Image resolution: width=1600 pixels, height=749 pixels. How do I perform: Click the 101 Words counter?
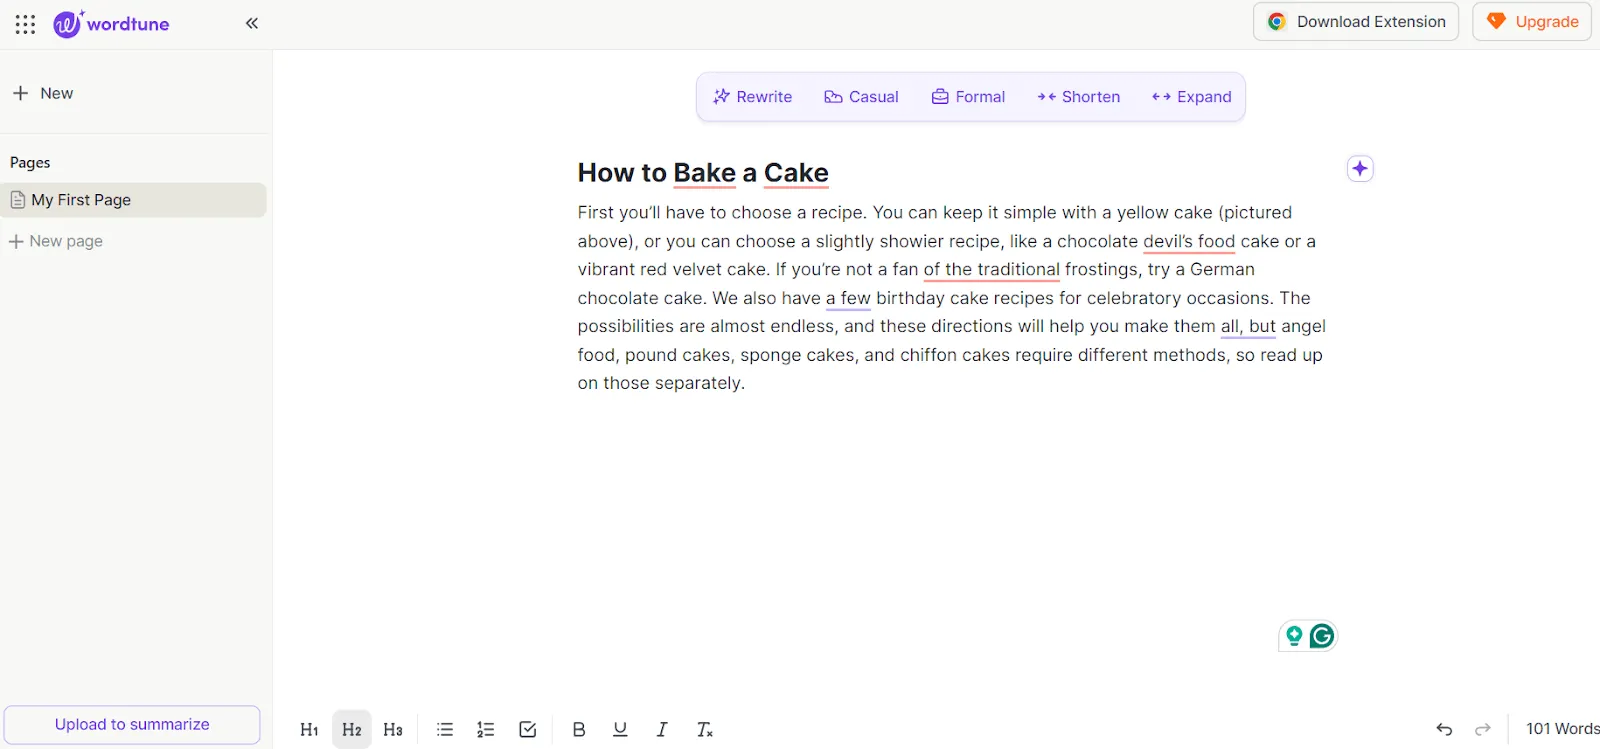tap(1562, 729)
